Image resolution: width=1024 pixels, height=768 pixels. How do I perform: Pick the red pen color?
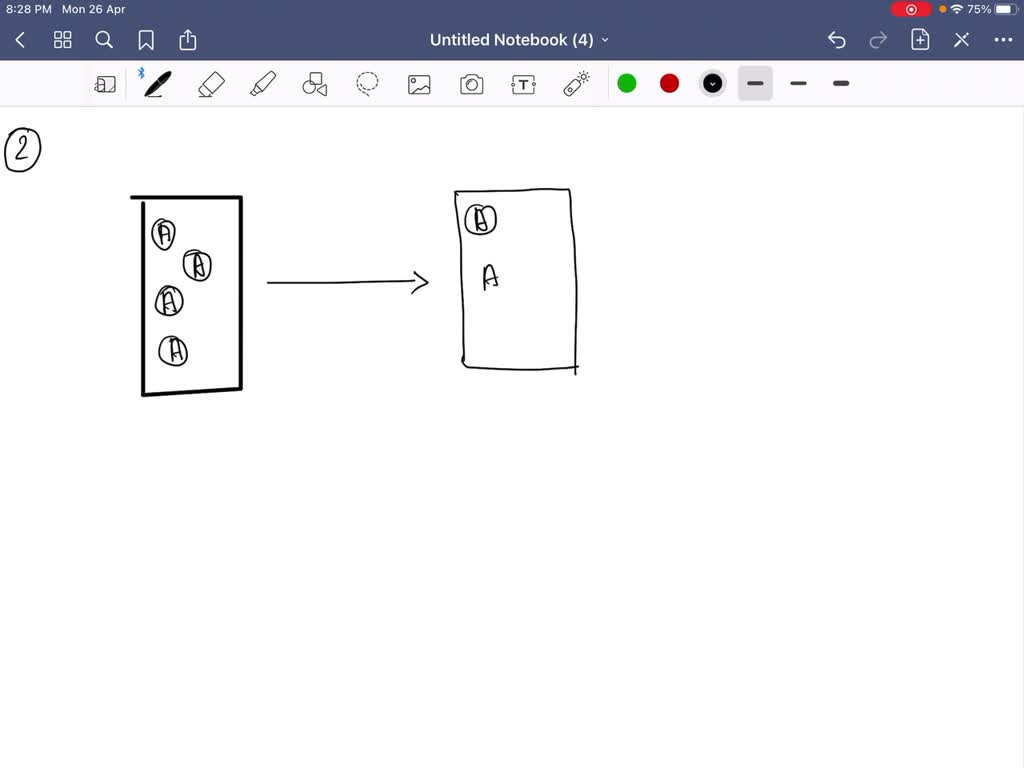coord(669,84)
